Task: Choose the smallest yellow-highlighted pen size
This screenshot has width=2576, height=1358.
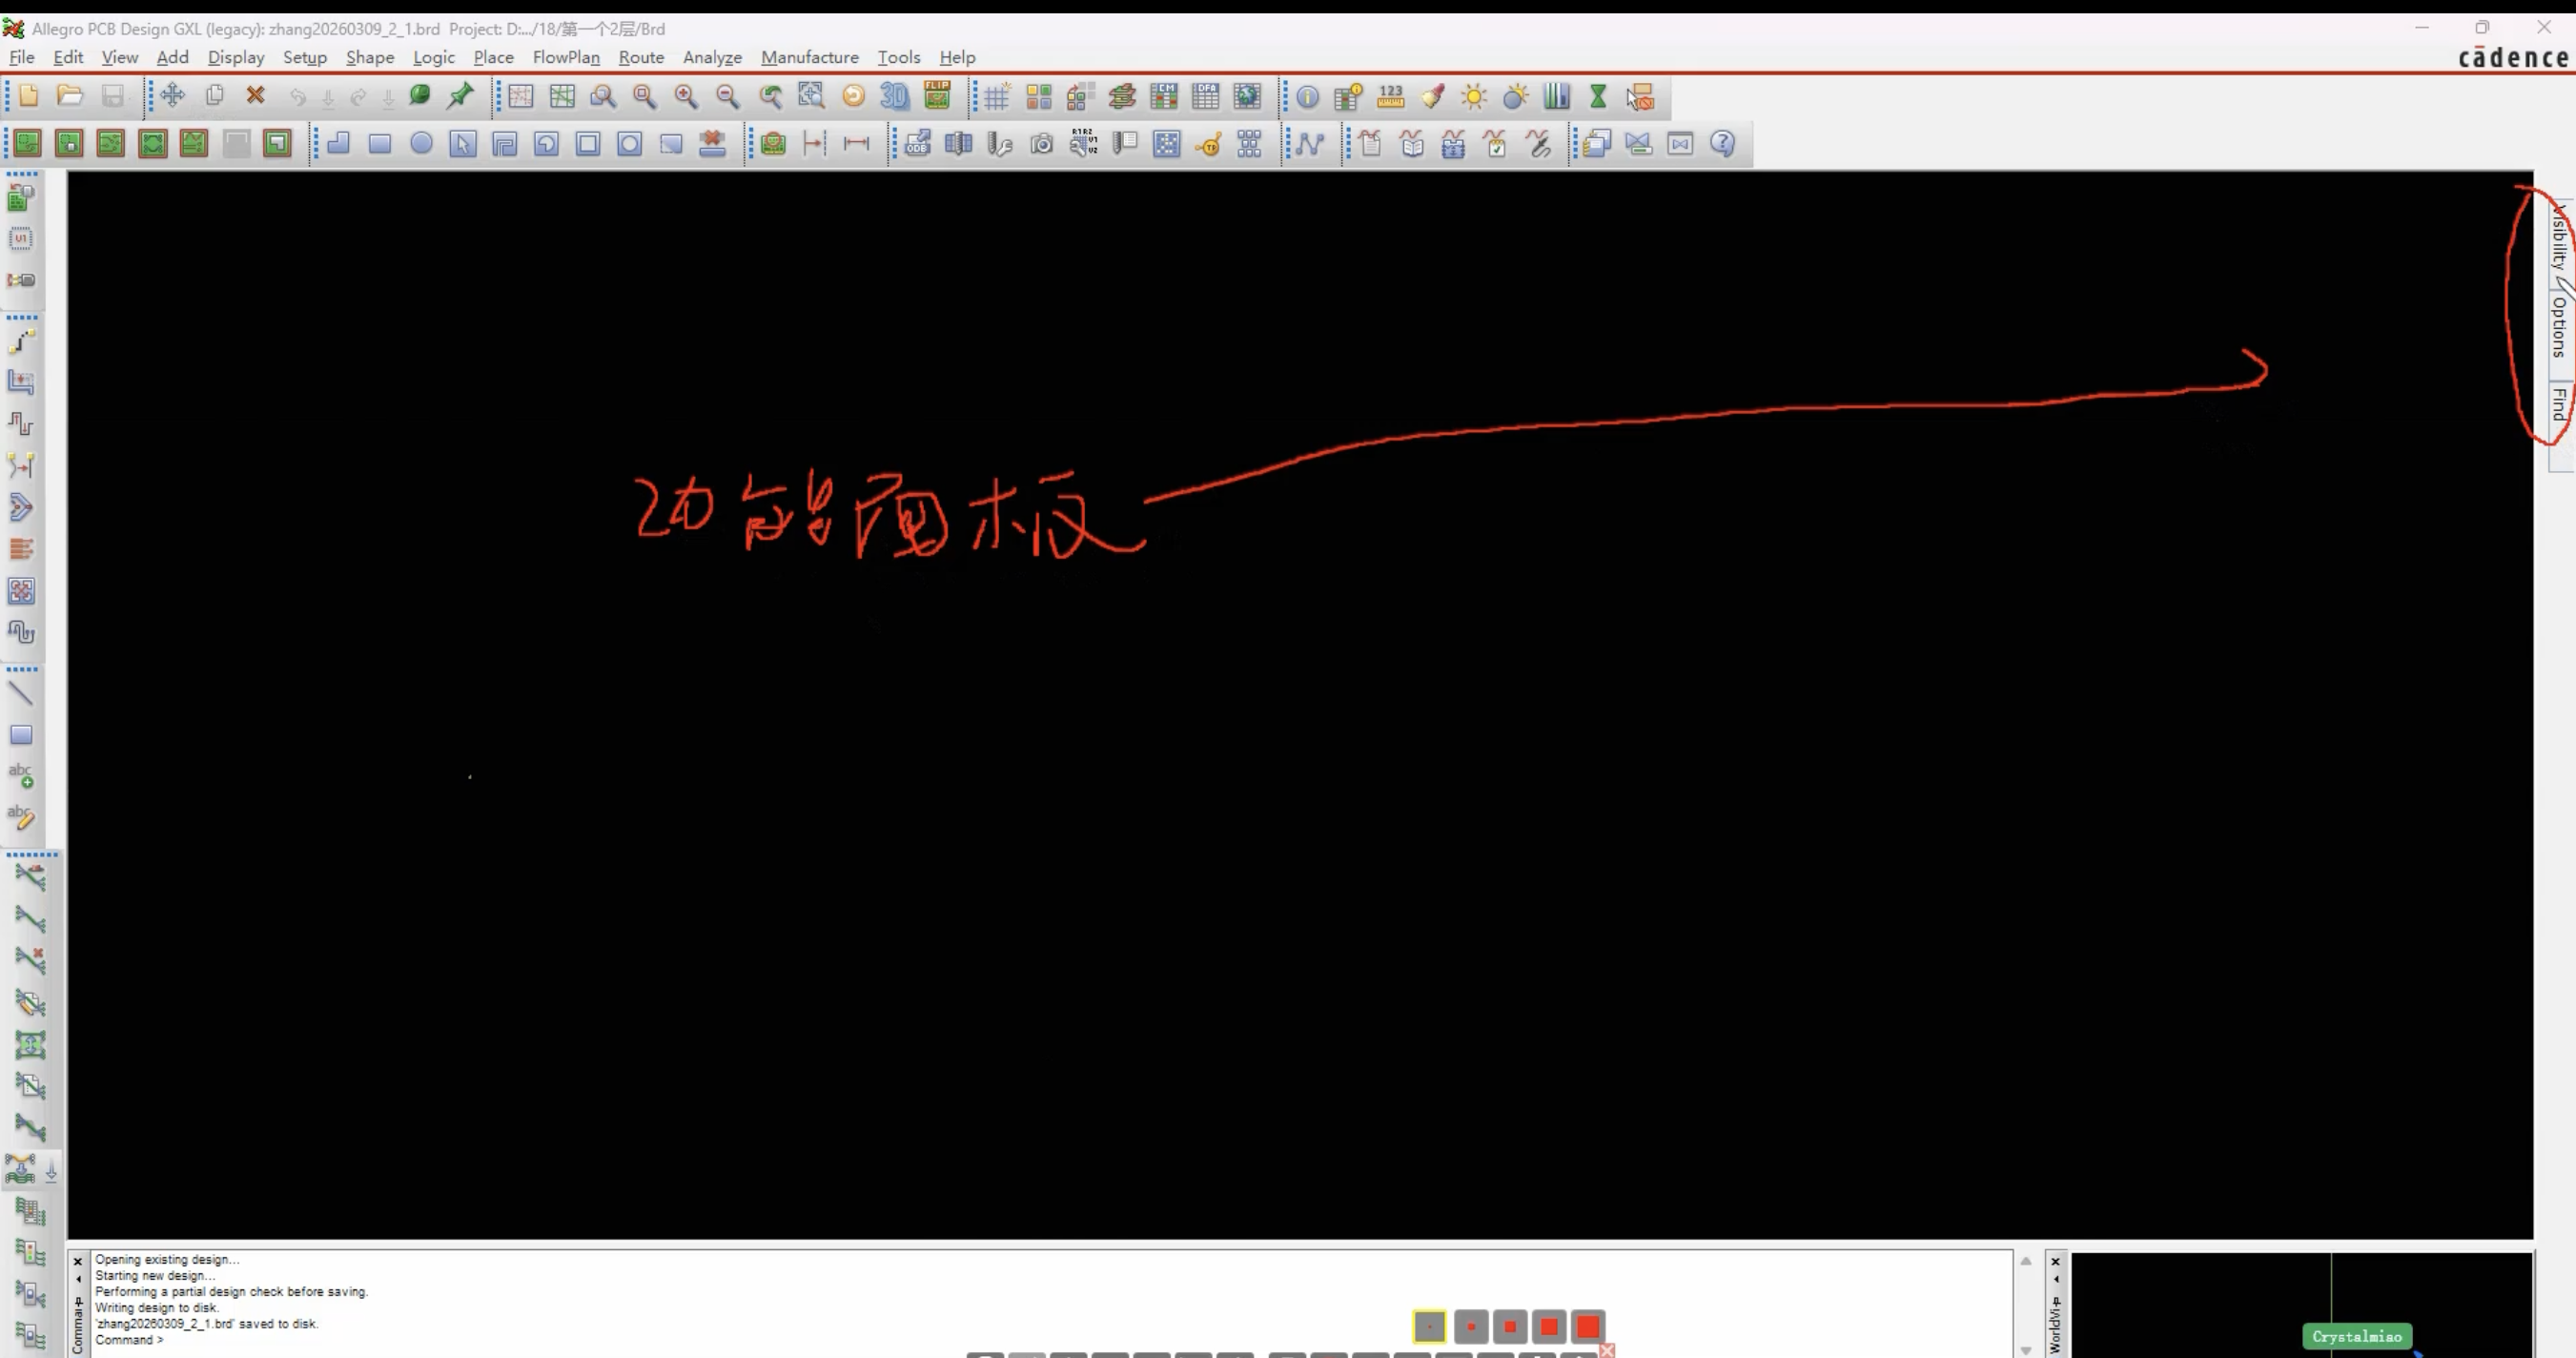Action: click(1430, 1327)
